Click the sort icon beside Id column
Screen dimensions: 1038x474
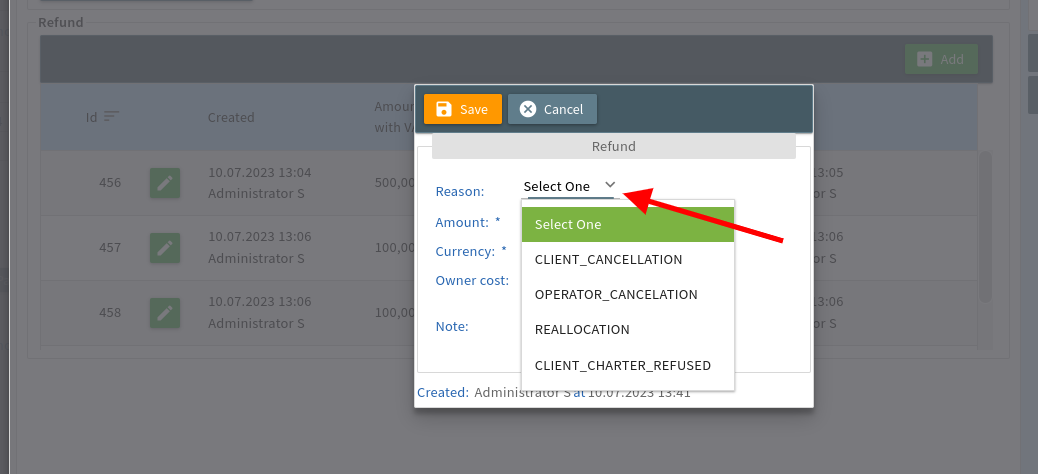[111, 117]
